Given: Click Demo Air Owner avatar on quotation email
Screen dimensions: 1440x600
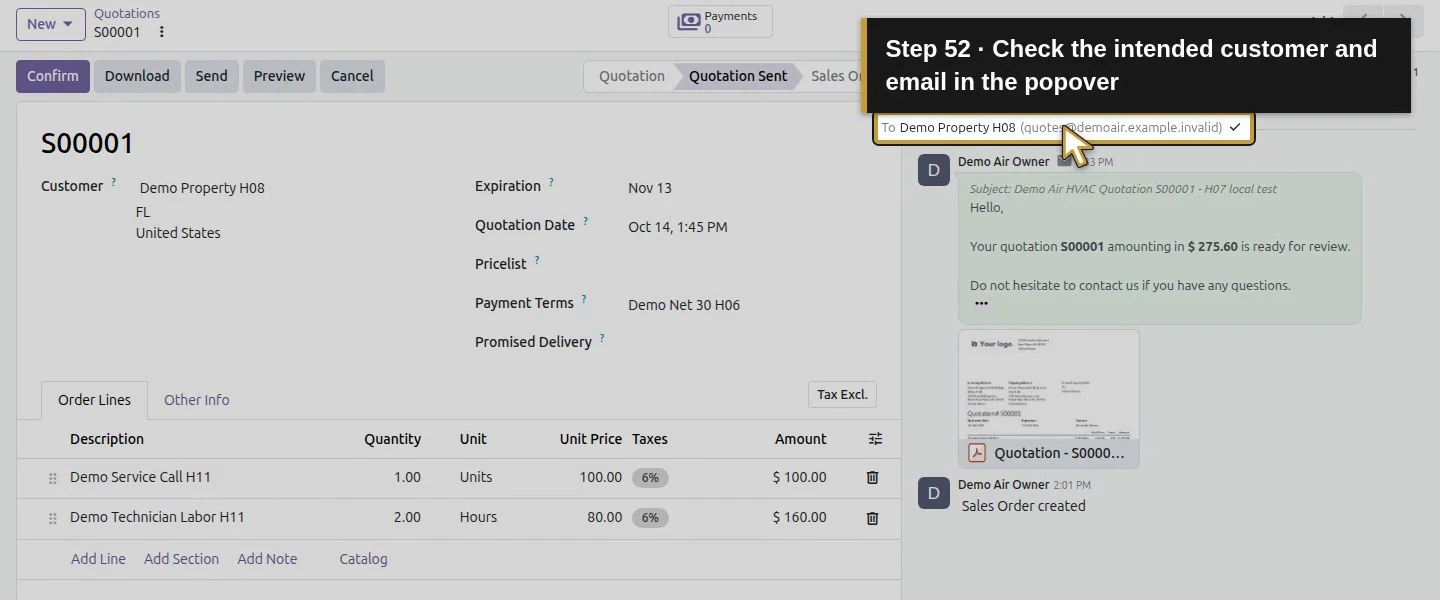Looking at the screenshot, I should 933,170.
